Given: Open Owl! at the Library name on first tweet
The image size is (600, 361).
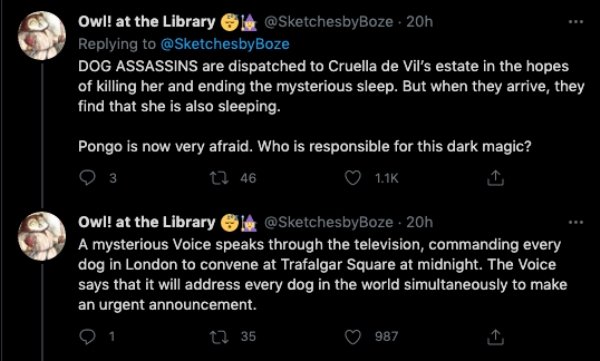Looking at the screenshot, I should click(x=147, y=22).
